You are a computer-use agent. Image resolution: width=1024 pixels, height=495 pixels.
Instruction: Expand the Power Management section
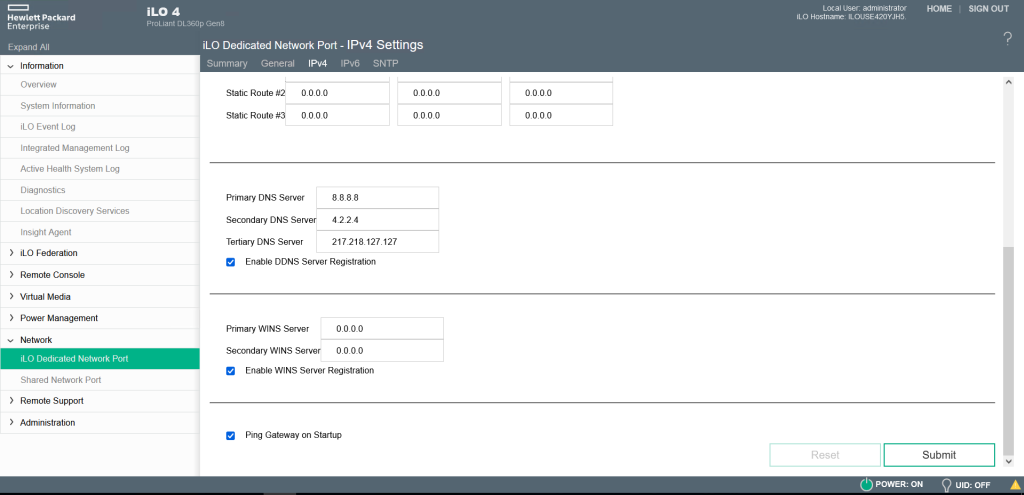tap(10, 318)
